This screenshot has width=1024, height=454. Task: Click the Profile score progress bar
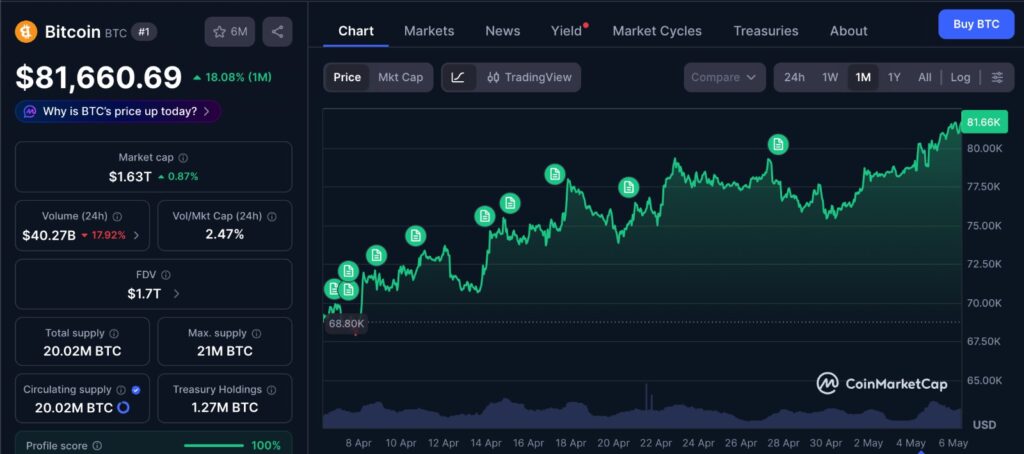click(214, 446)
